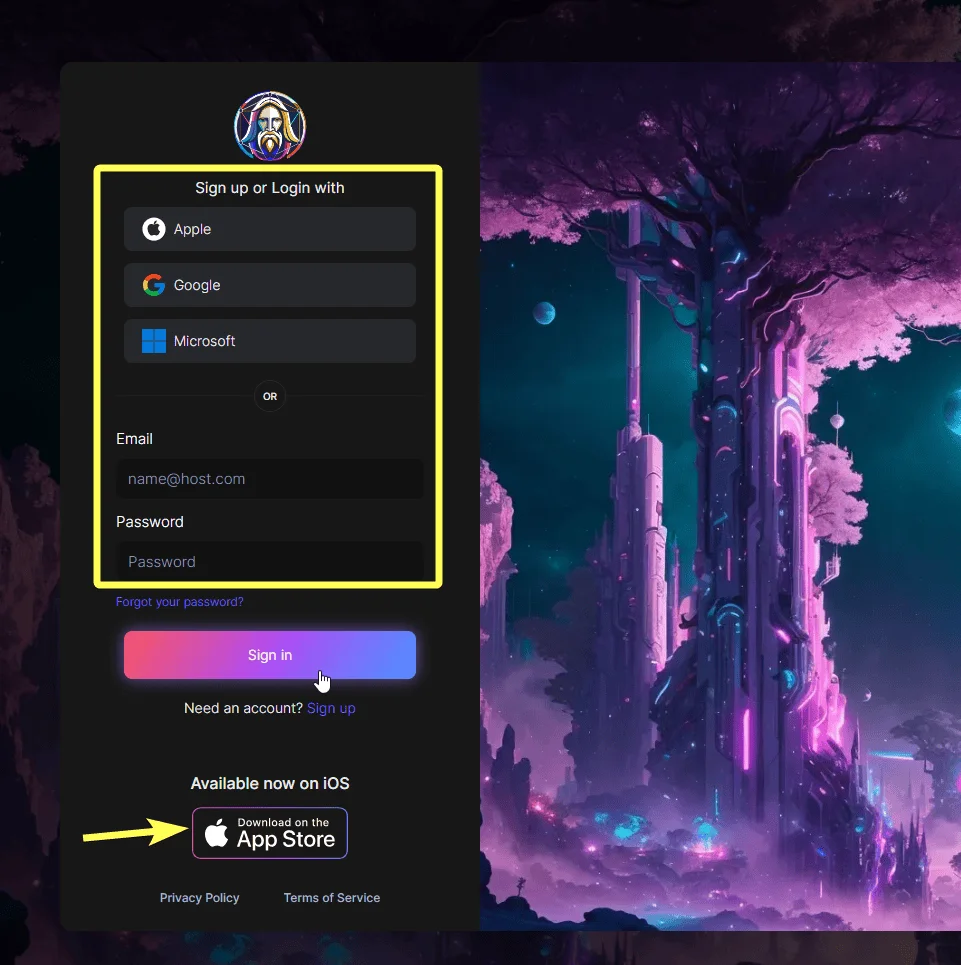Click the Google G icon
The width and height of the screenshot is (961, 965).
coord(154,285)
